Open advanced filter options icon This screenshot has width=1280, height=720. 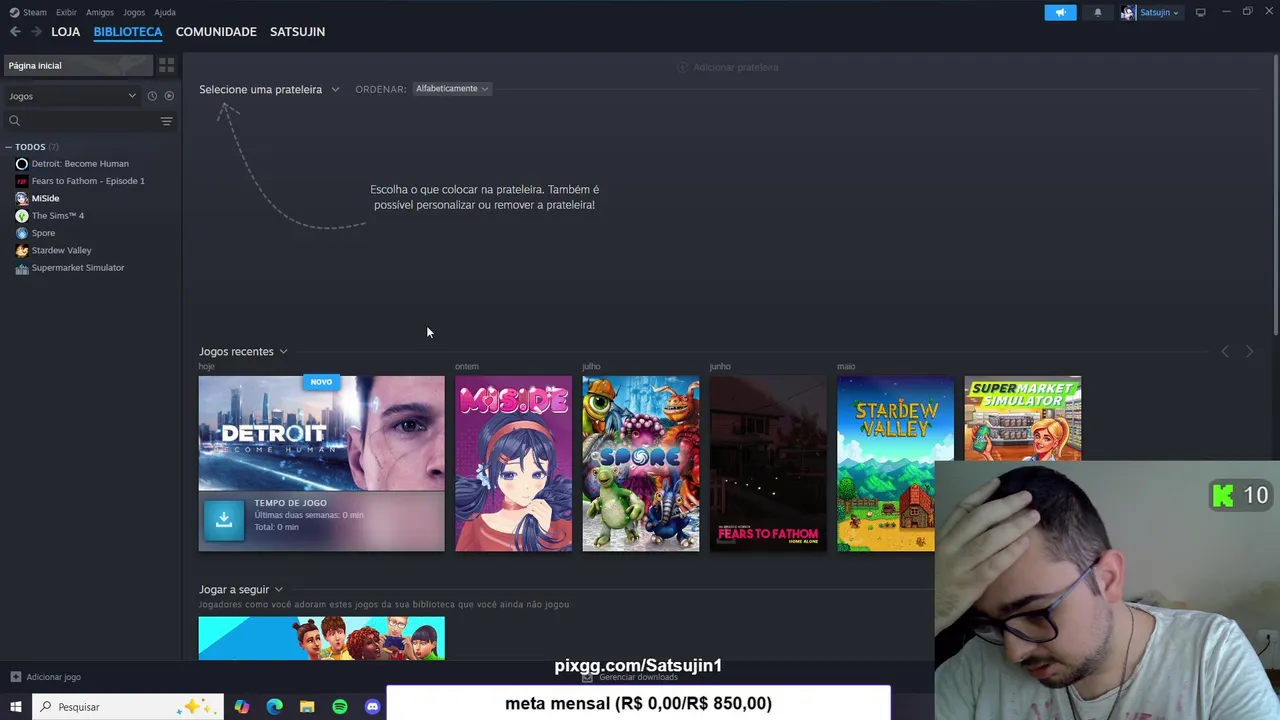pyautogui.click(x=166, y=121)
